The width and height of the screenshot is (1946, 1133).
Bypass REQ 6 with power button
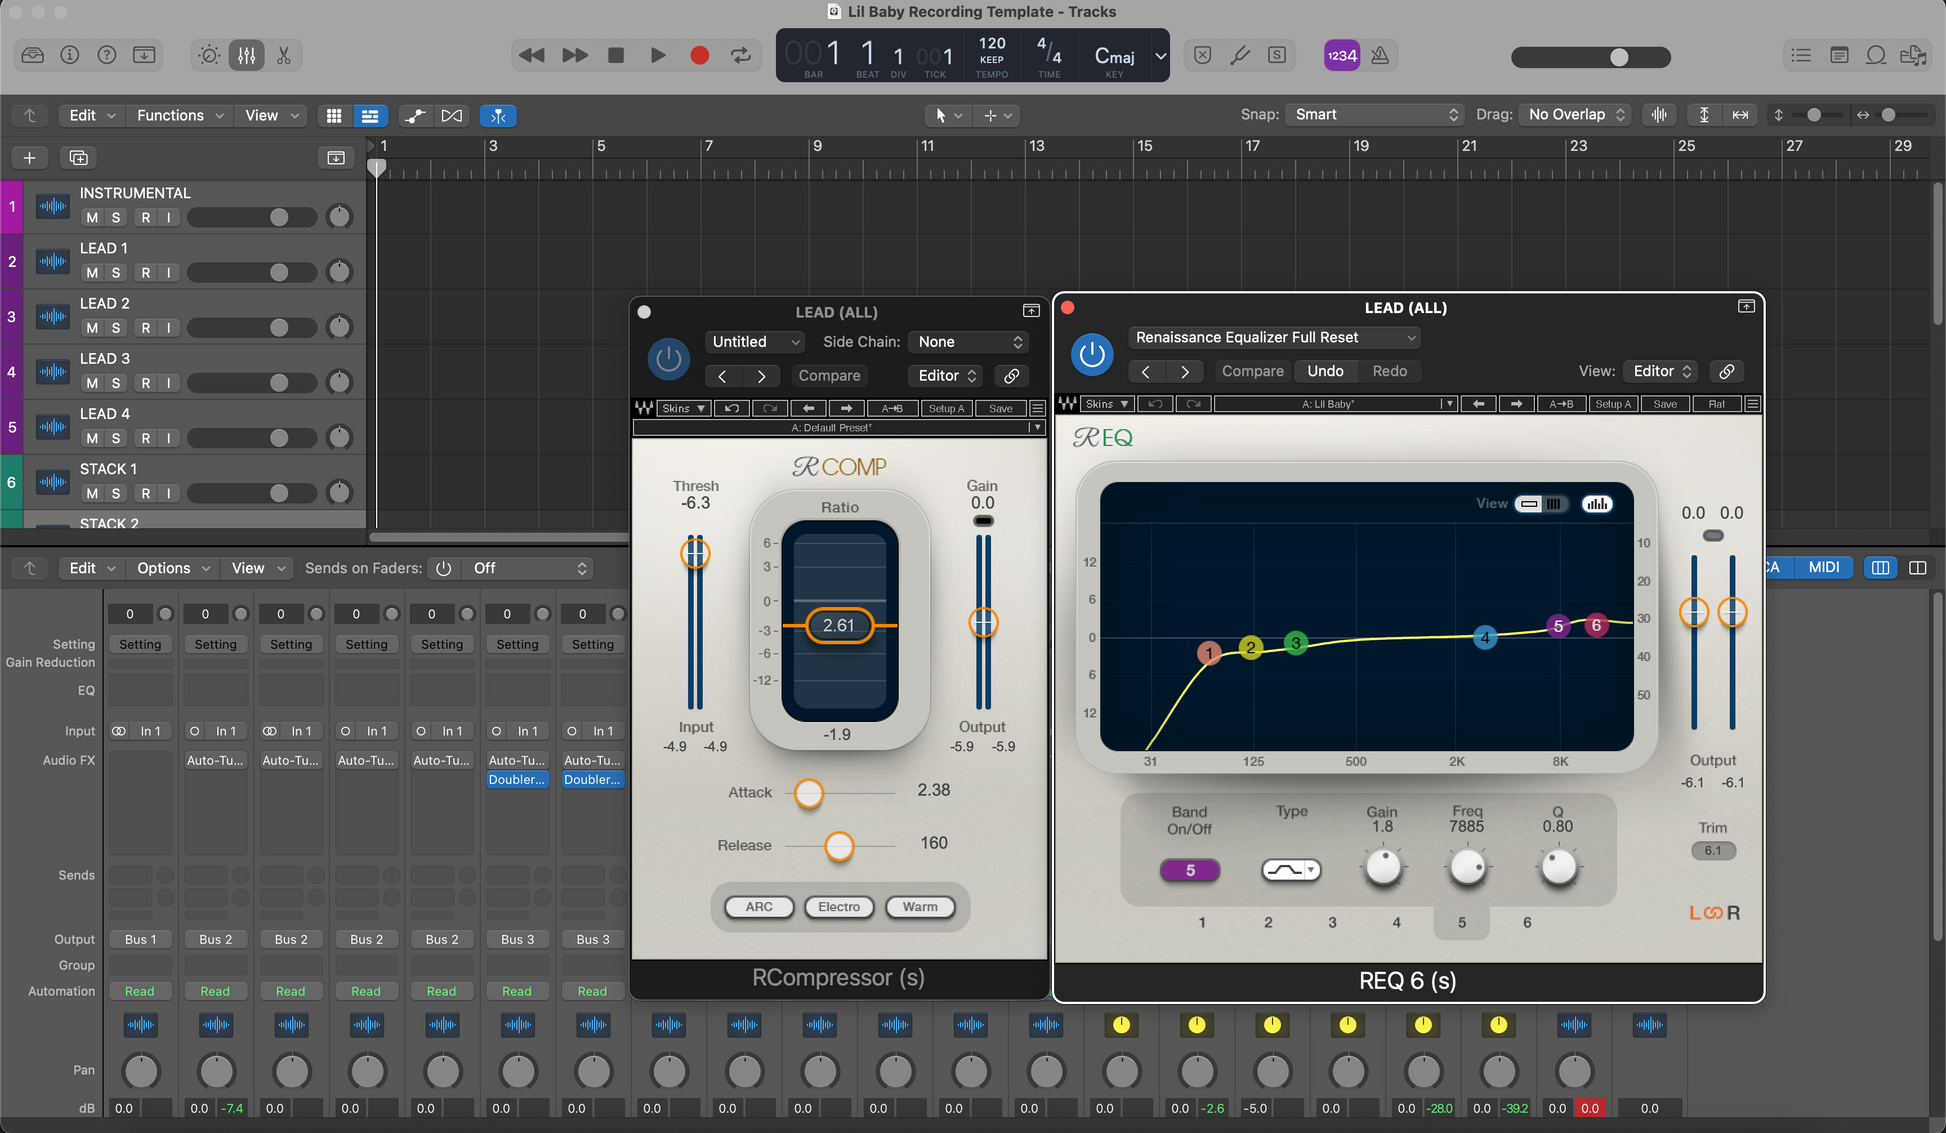pos(1091,354)
